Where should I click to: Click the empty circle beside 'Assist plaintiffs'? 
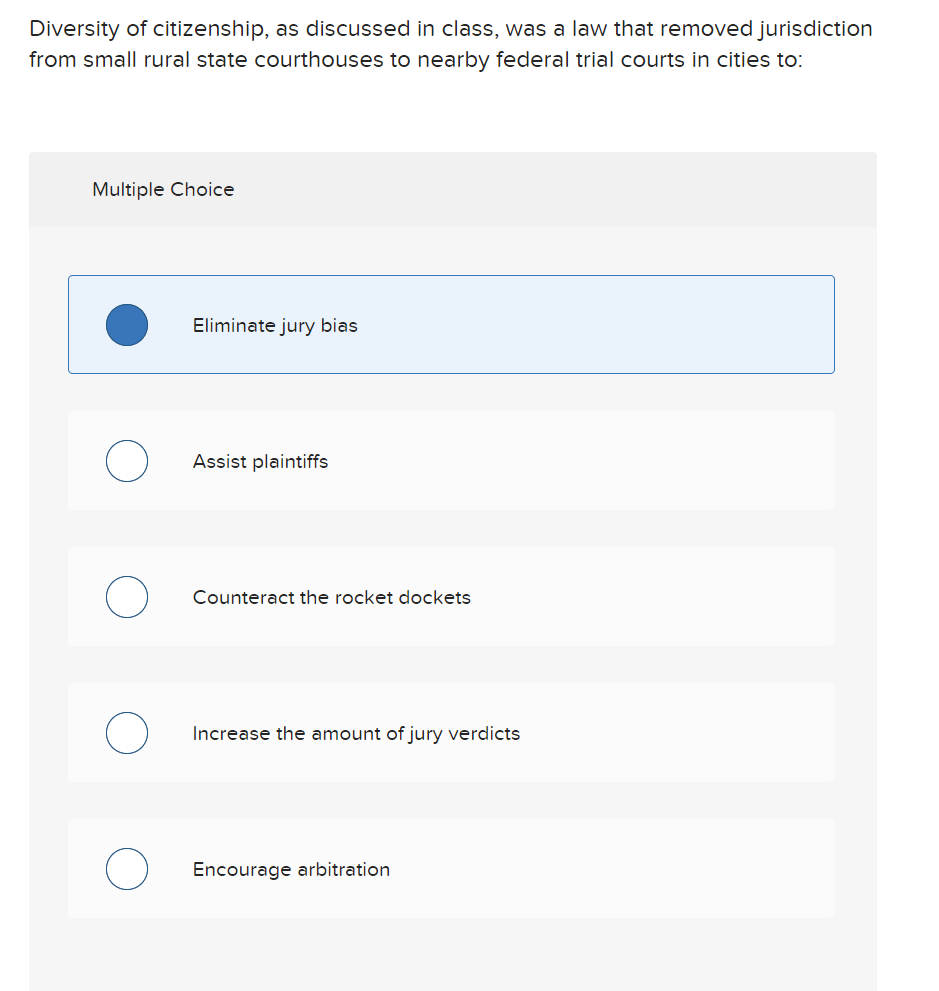pyautogui.click(x=126, y=460)
